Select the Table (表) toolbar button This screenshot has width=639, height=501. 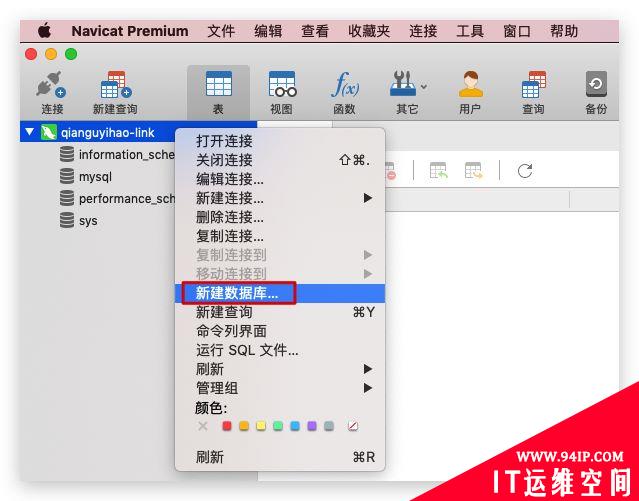(218, 92)
